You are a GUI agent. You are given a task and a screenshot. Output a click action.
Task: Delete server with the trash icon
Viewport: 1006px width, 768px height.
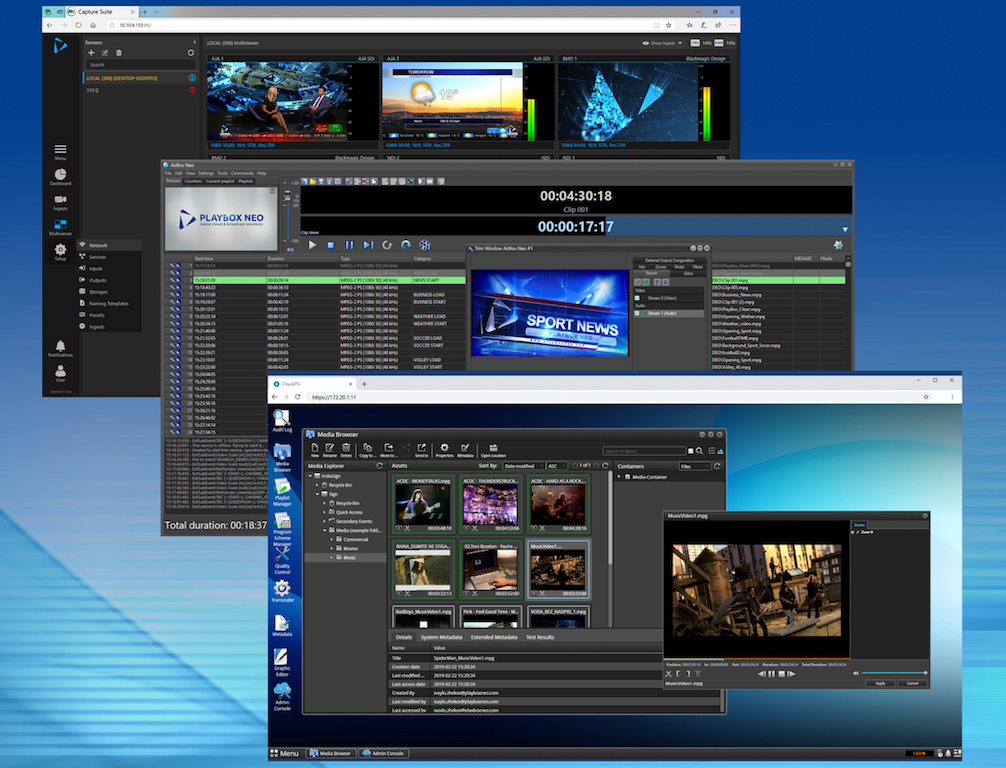click(x=119, y=53)
